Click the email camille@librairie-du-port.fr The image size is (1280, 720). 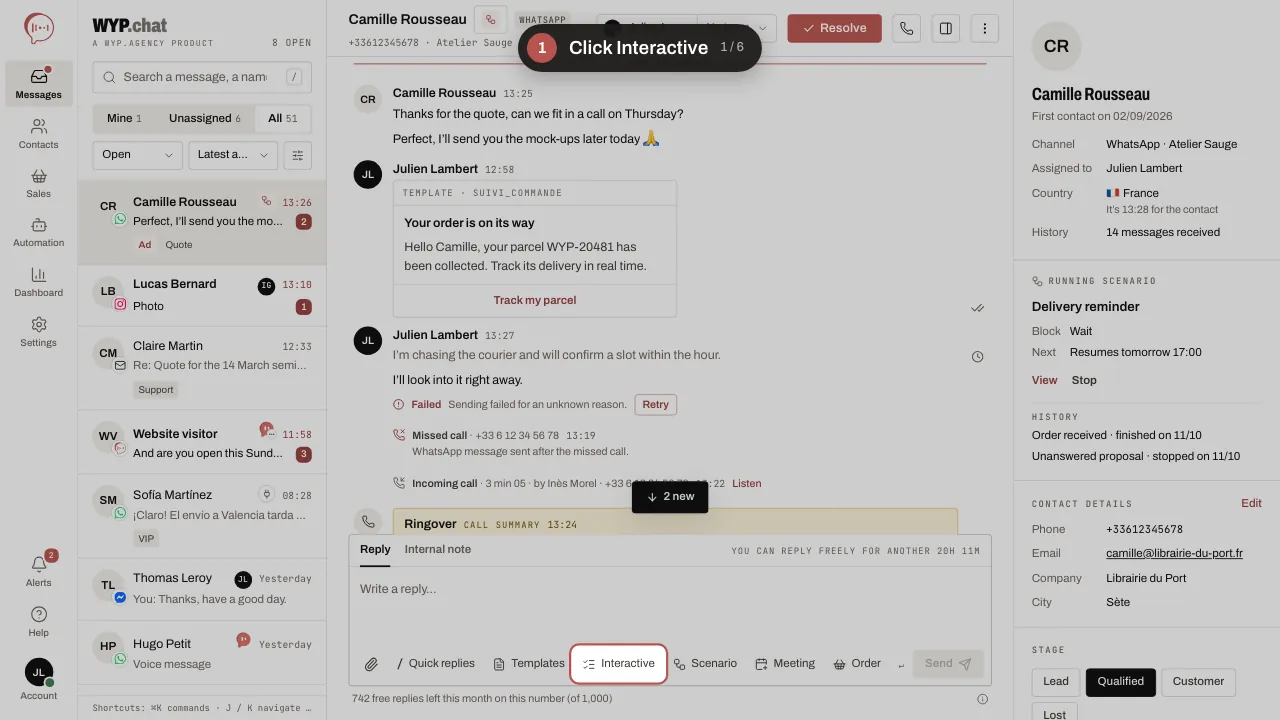[x=1174, y=553]
